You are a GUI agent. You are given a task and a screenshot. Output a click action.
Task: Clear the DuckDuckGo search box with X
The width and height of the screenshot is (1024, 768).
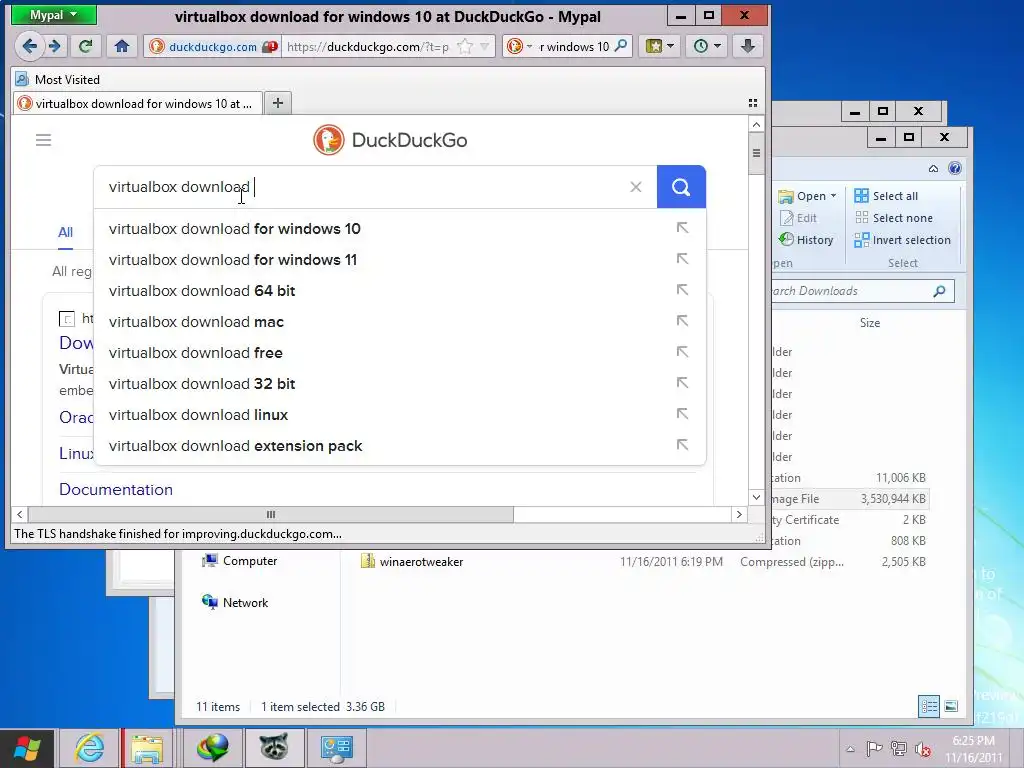(x=635, y=187)
